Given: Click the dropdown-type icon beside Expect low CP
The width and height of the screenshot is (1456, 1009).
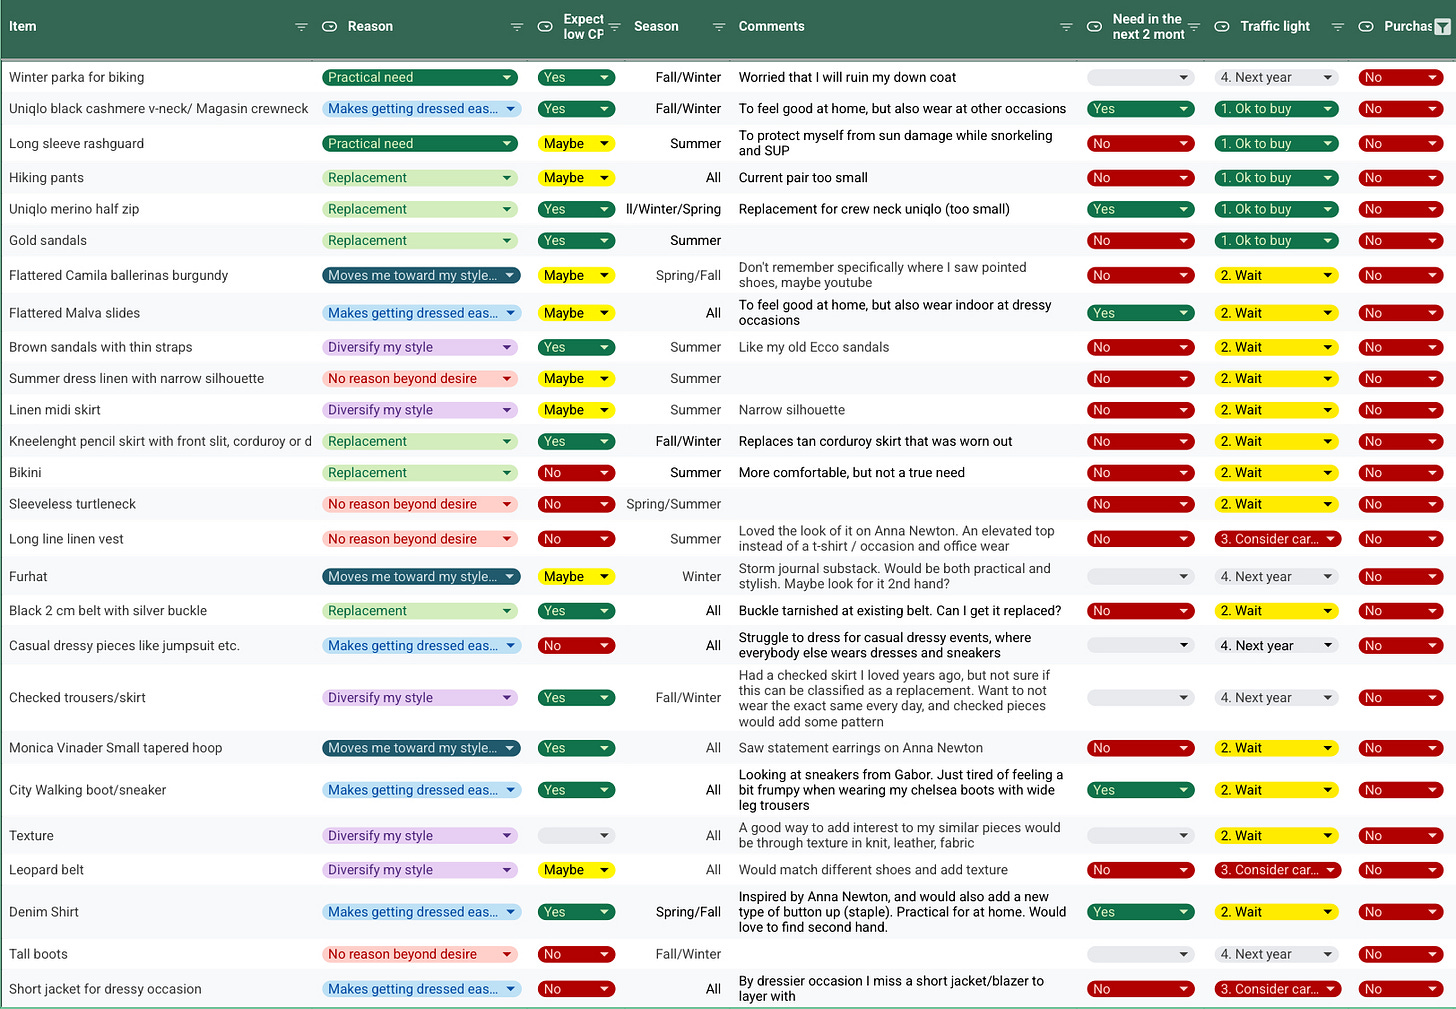Looking at the screenshot, I should [545, 27].
